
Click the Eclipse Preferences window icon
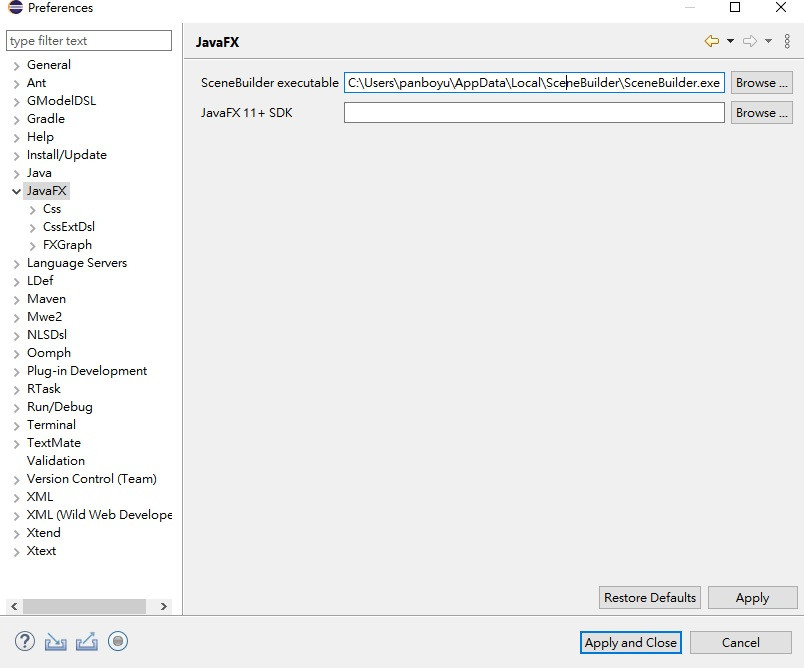click(16, 7)
